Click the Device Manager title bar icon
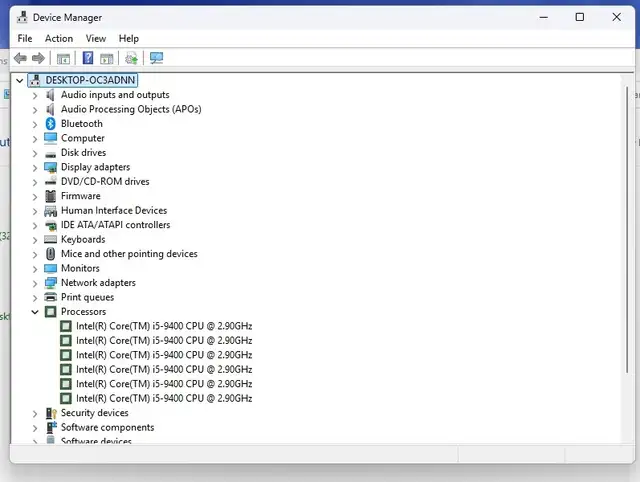640x482 pixels. [x=22, y=17]
